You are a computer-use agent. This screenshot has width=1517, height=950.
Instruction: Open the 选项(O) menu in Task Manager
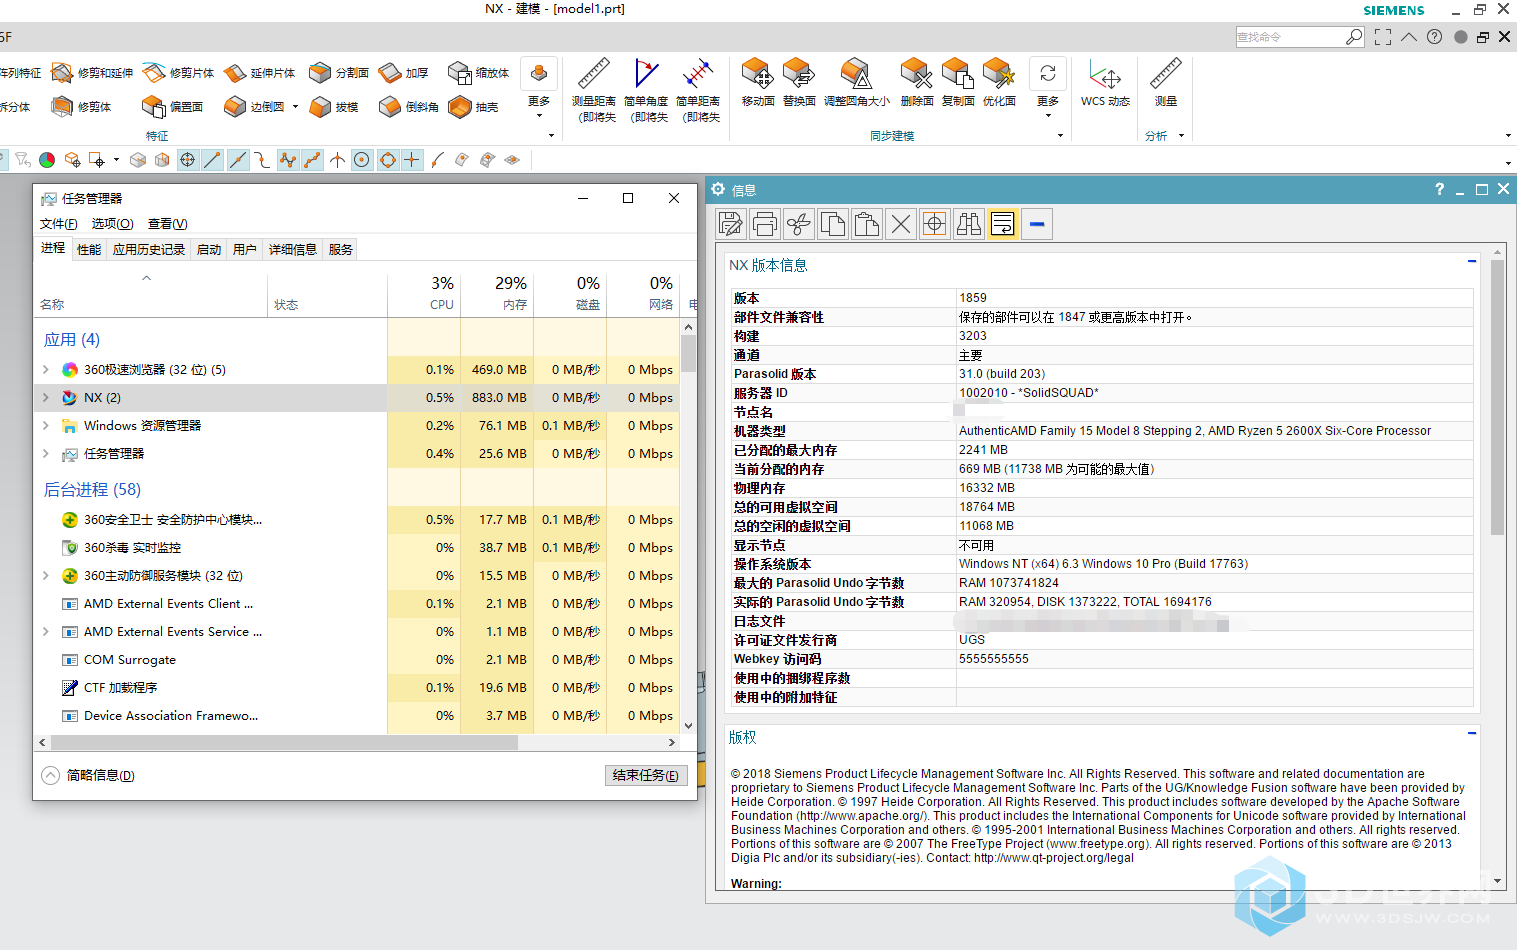point(112,224)
